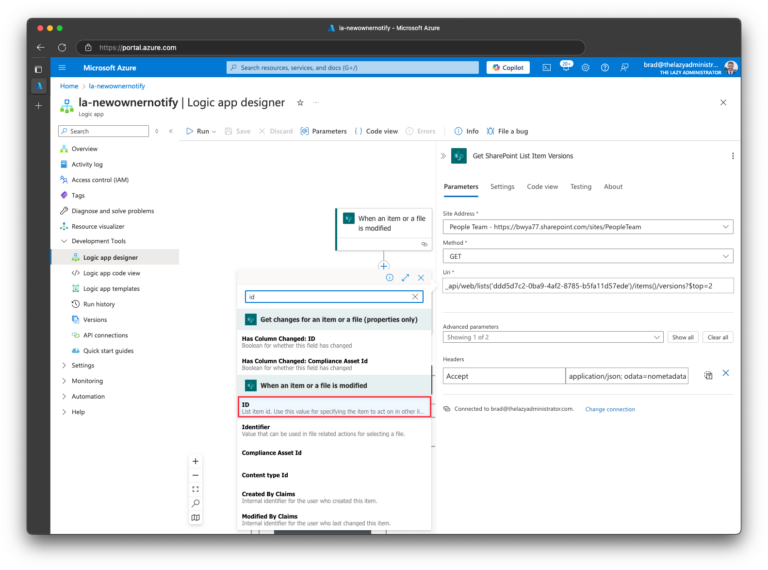Viewport: 768px width, 570px height.
Task: Switch to the Testing tab
Action: tap(580, 187)
